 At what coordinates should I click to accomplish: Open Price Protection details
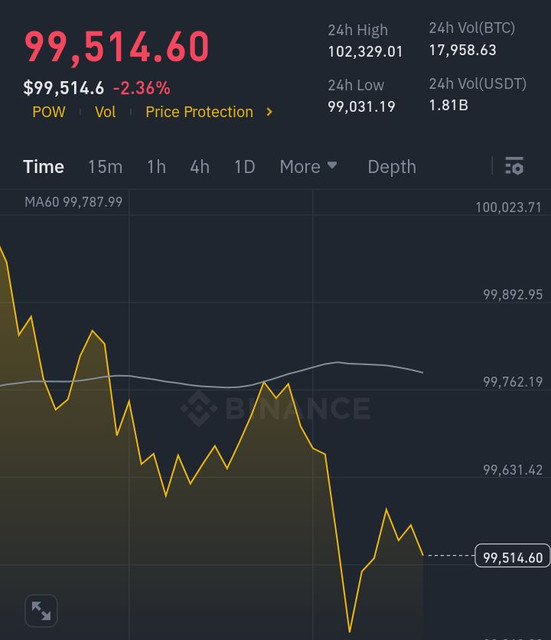tap(199, 112)
